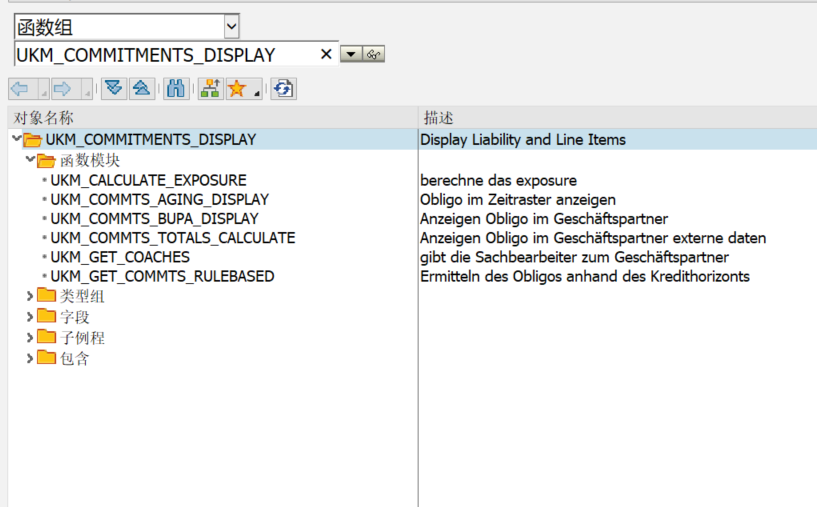Image resolution: width=817 pixels, height=507 pixels.
Task: Click the star favorites icon
Action: pos(238,89)
